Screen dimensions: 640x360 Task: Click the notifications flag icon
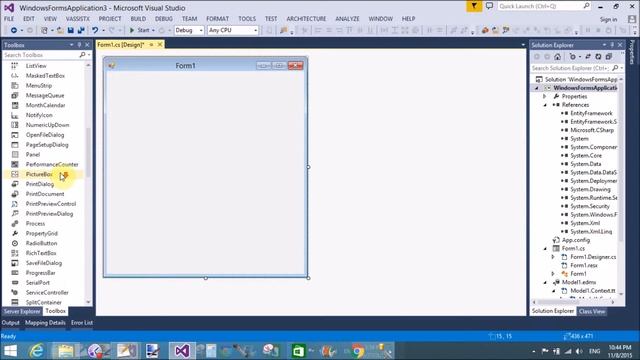point(474,6)
